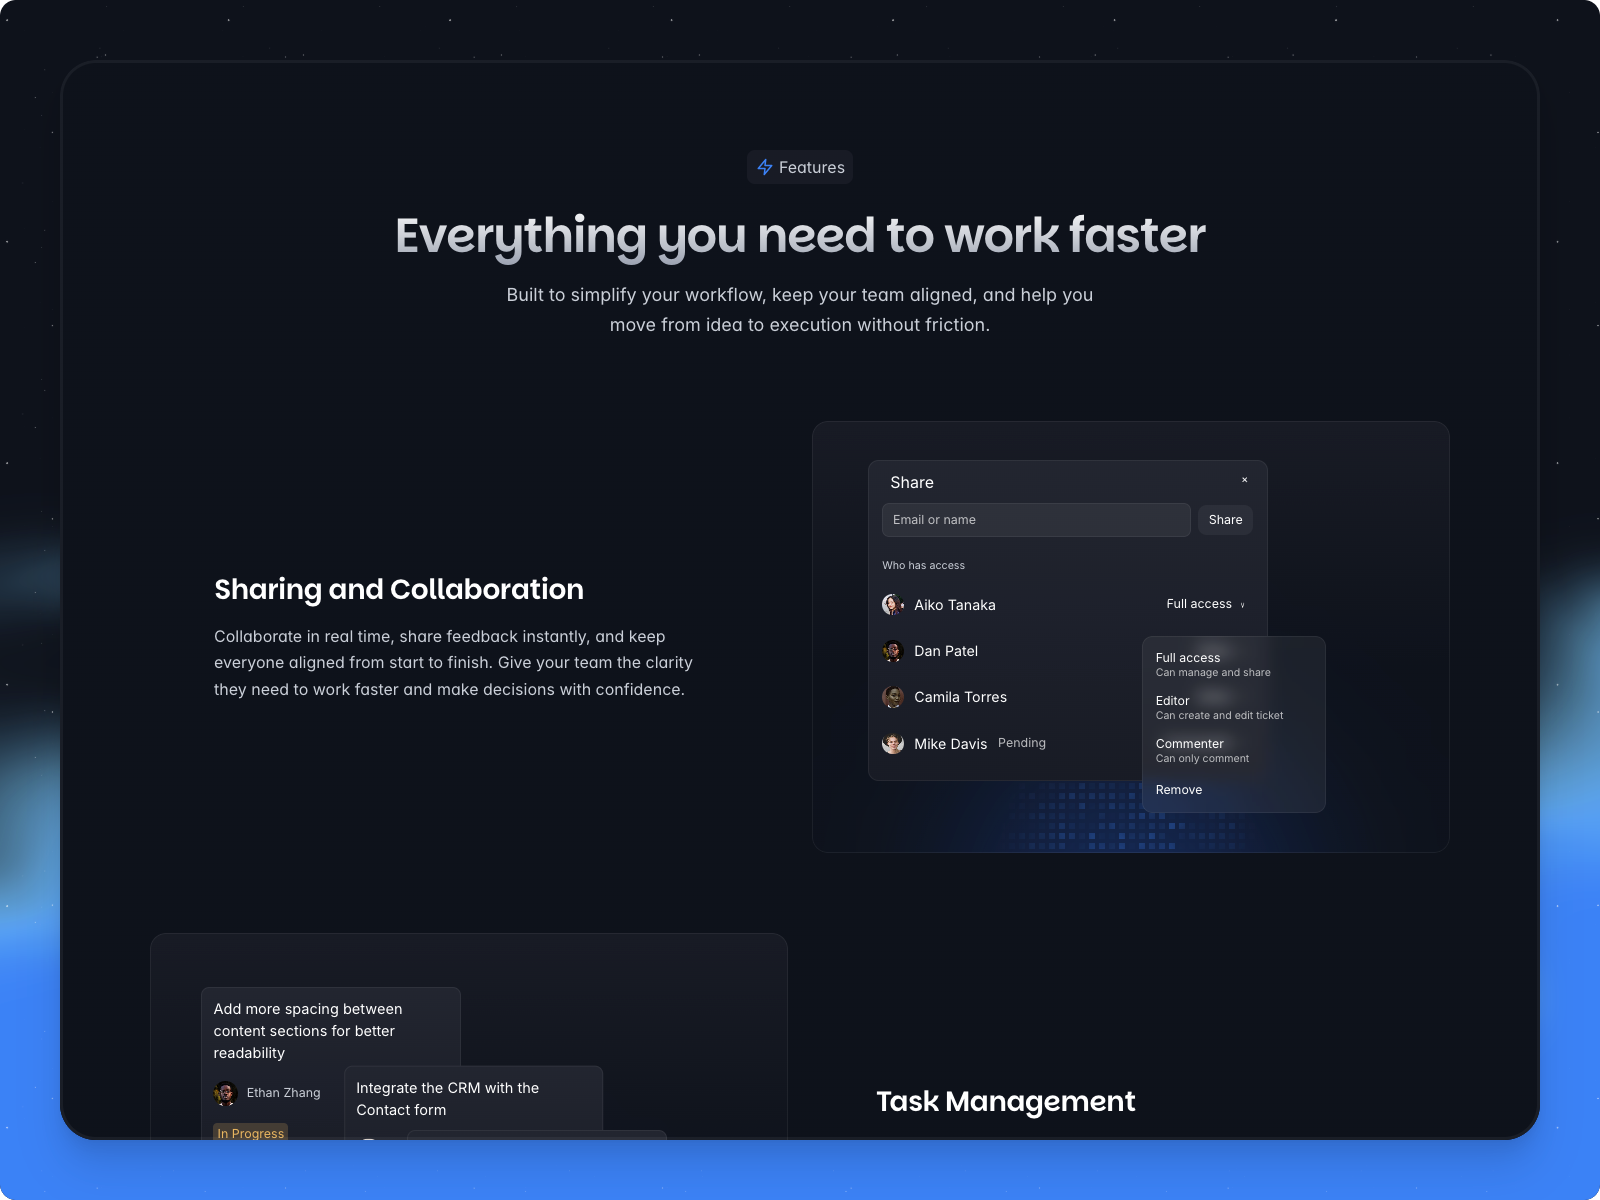Click the In Progress status badge

coord(250,1133)
